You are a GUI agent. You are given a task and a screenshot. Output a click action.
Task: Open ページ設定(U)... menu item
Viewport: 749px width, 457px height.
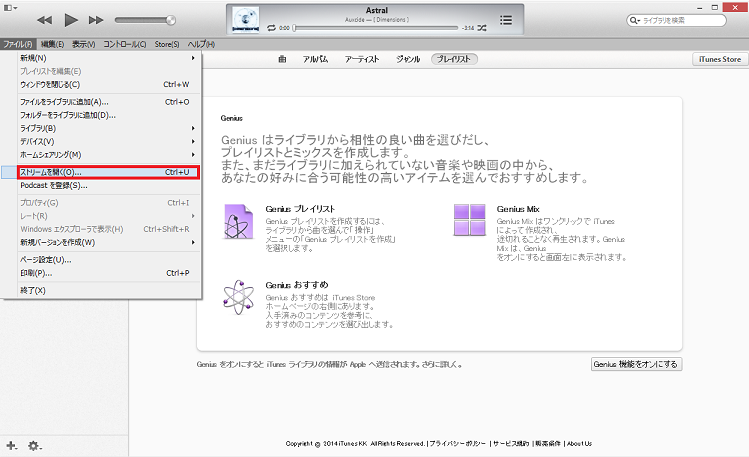(x=108, y=260)
